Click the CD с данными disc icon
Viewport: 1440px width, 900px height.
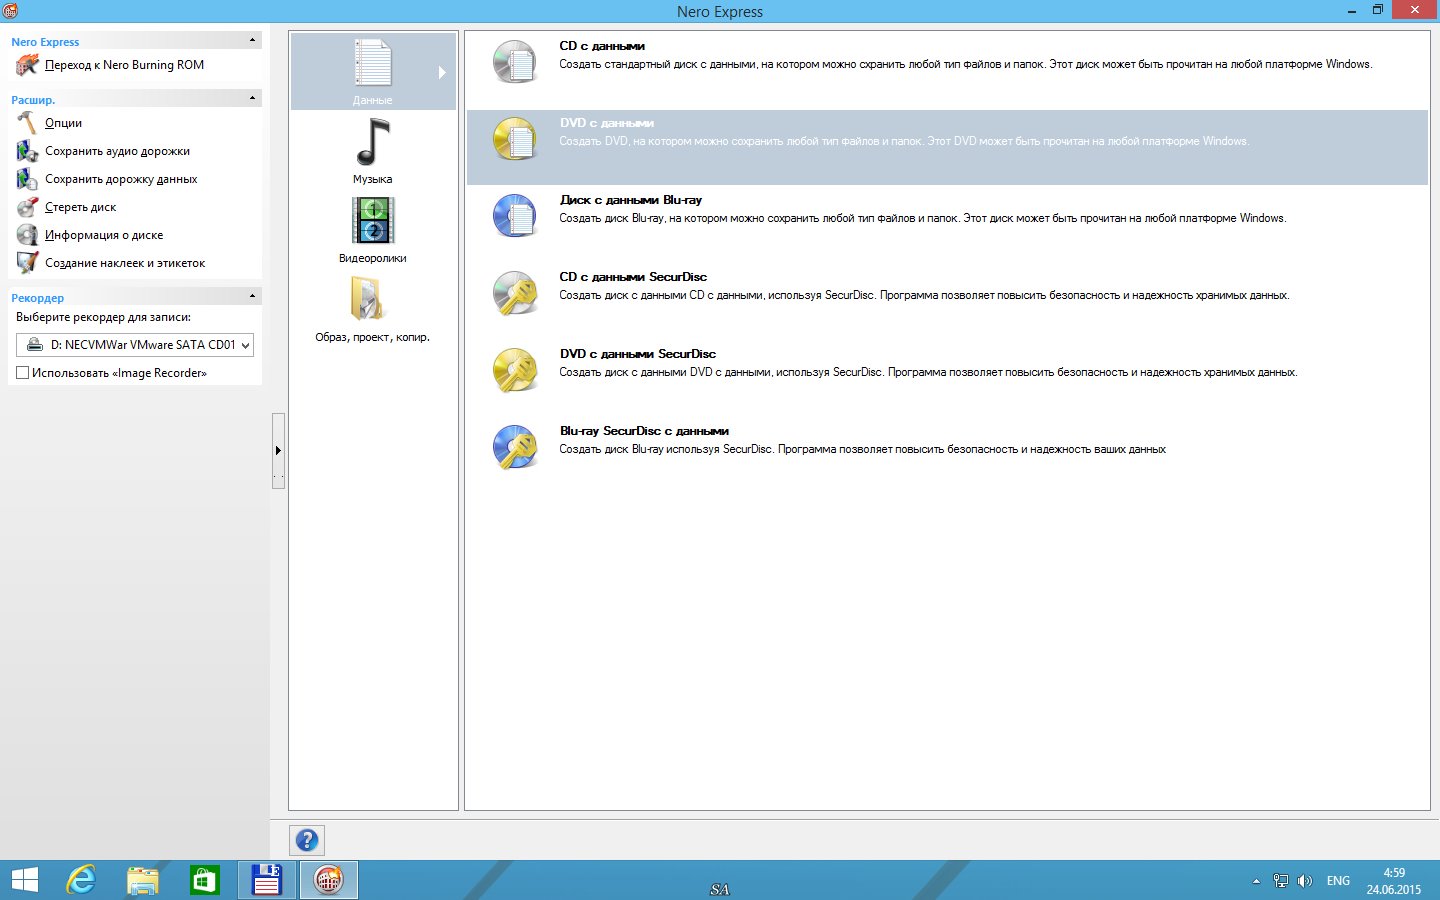pyautogui.click(x=515, y=62)
